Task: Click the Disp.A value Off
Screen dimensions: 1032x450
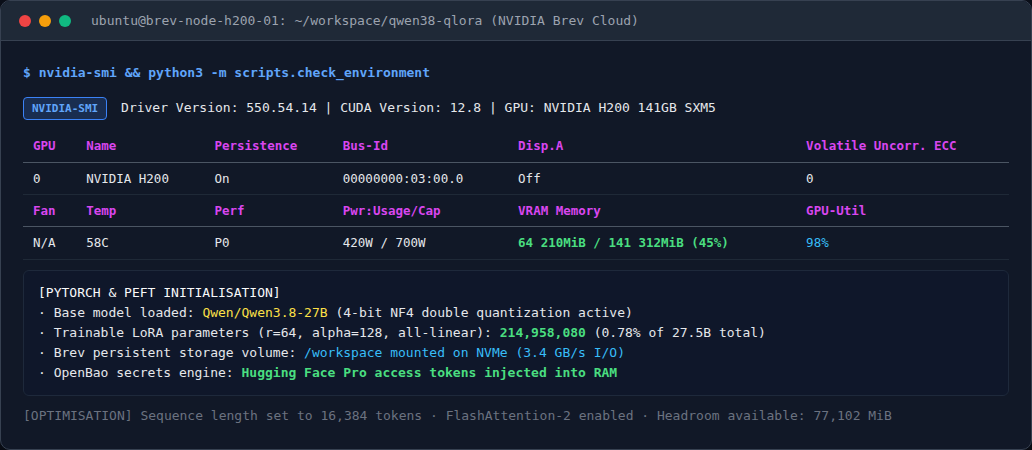Action: point(529,179)
